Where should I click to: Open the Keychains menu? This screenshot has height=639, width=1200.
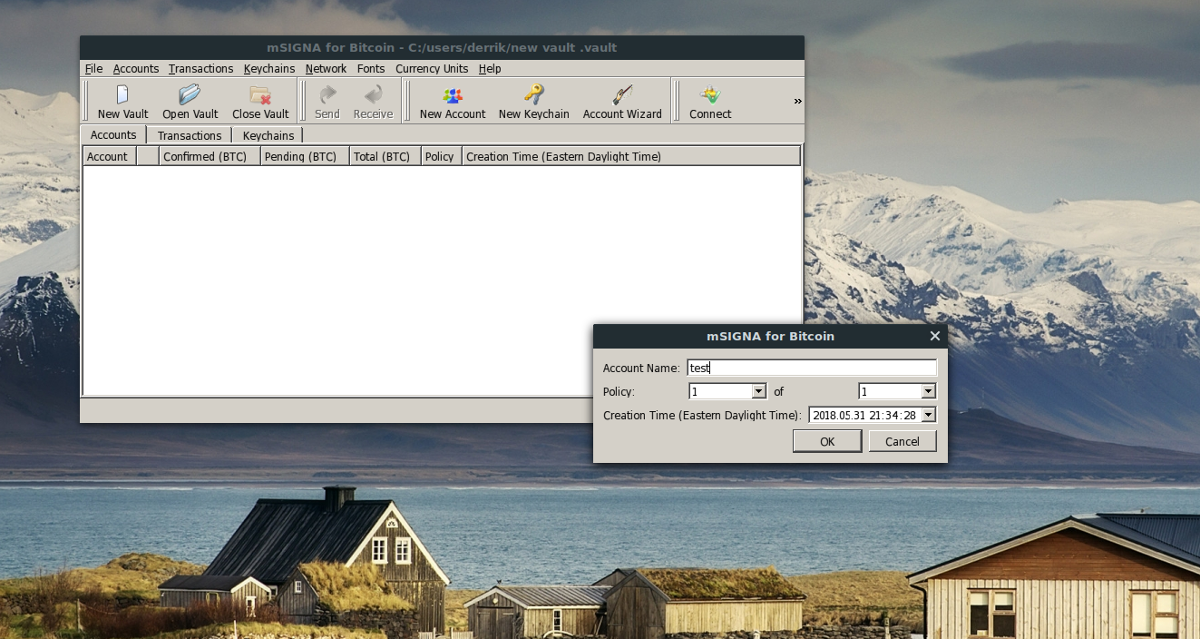[270, 69]
